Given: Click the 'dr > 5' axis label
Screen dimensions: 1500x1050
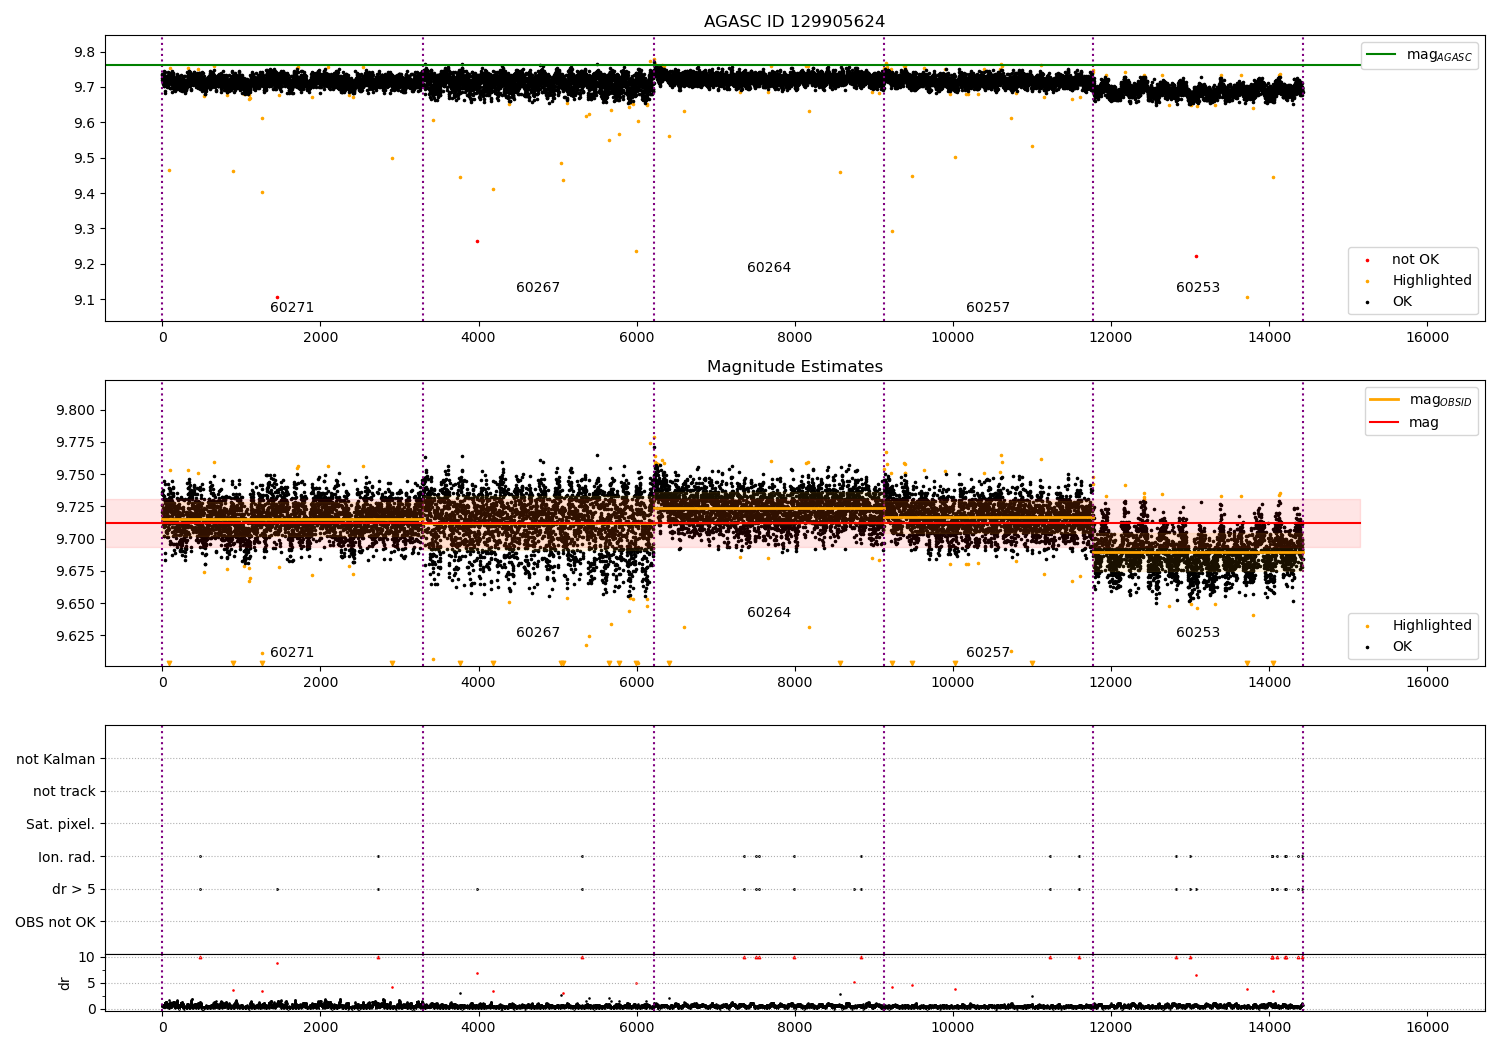Looking at the screenshot, I should click(x=74, y=890).
